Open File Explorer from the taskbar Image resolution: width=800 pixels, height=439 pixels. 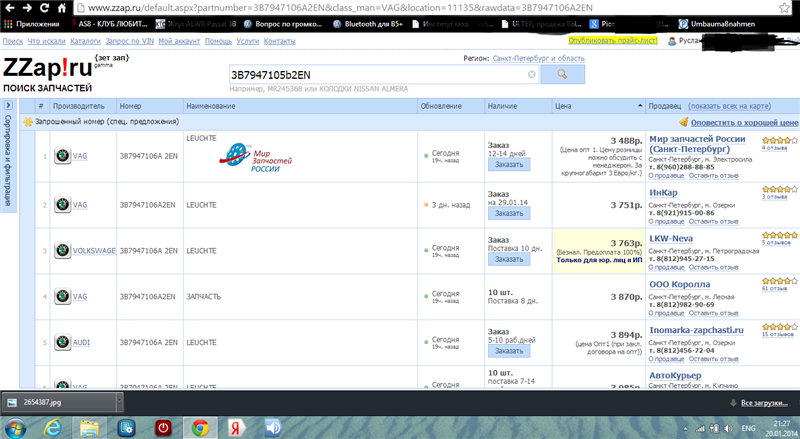(89, 428)
